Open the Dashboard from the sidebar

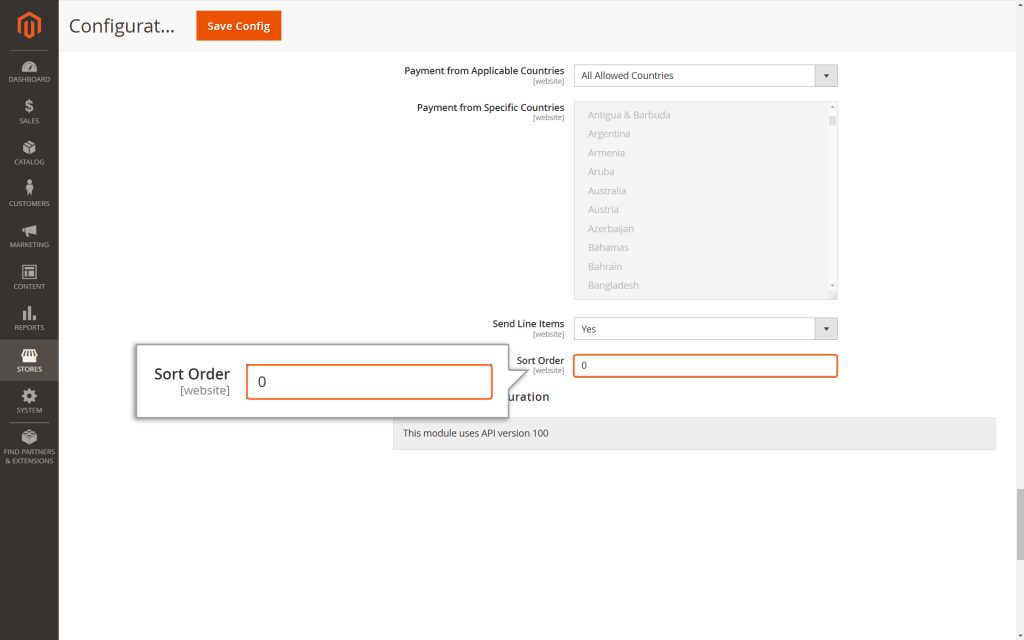coord(29,67)
